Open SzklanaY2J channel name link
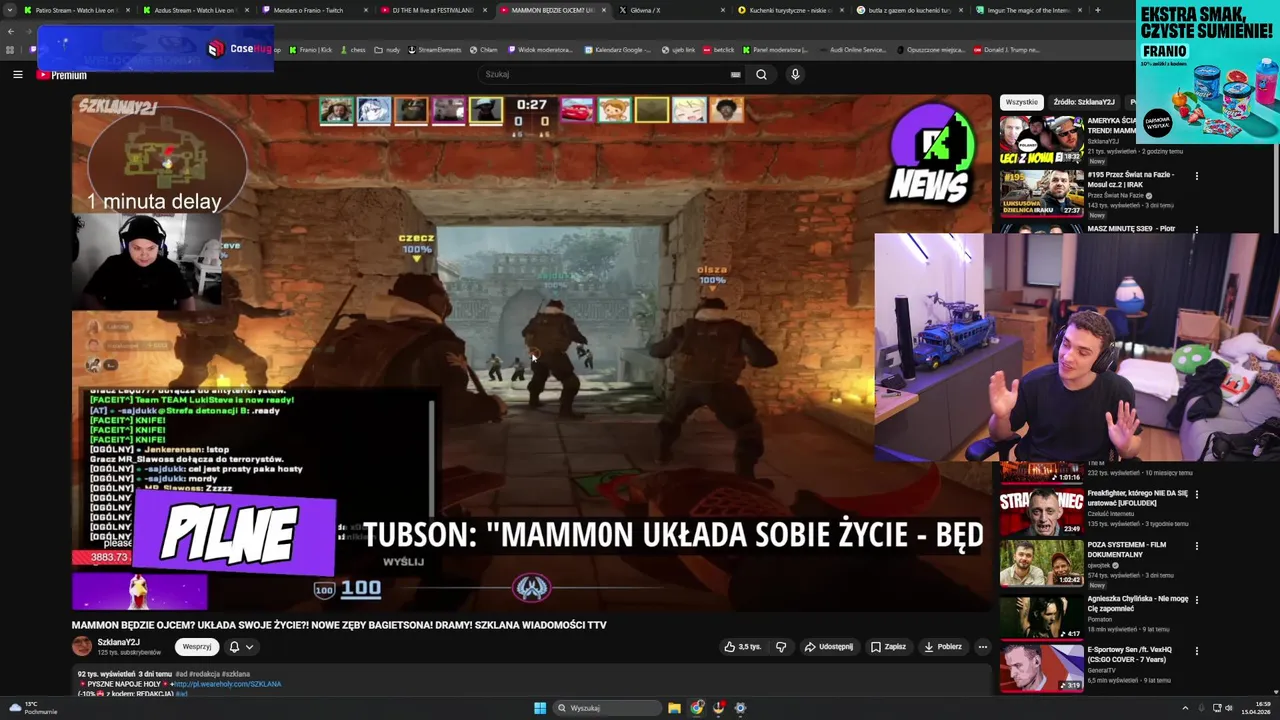Image resolution: width=1280 pixels, height=720 pixels. (x=118, y=642)
